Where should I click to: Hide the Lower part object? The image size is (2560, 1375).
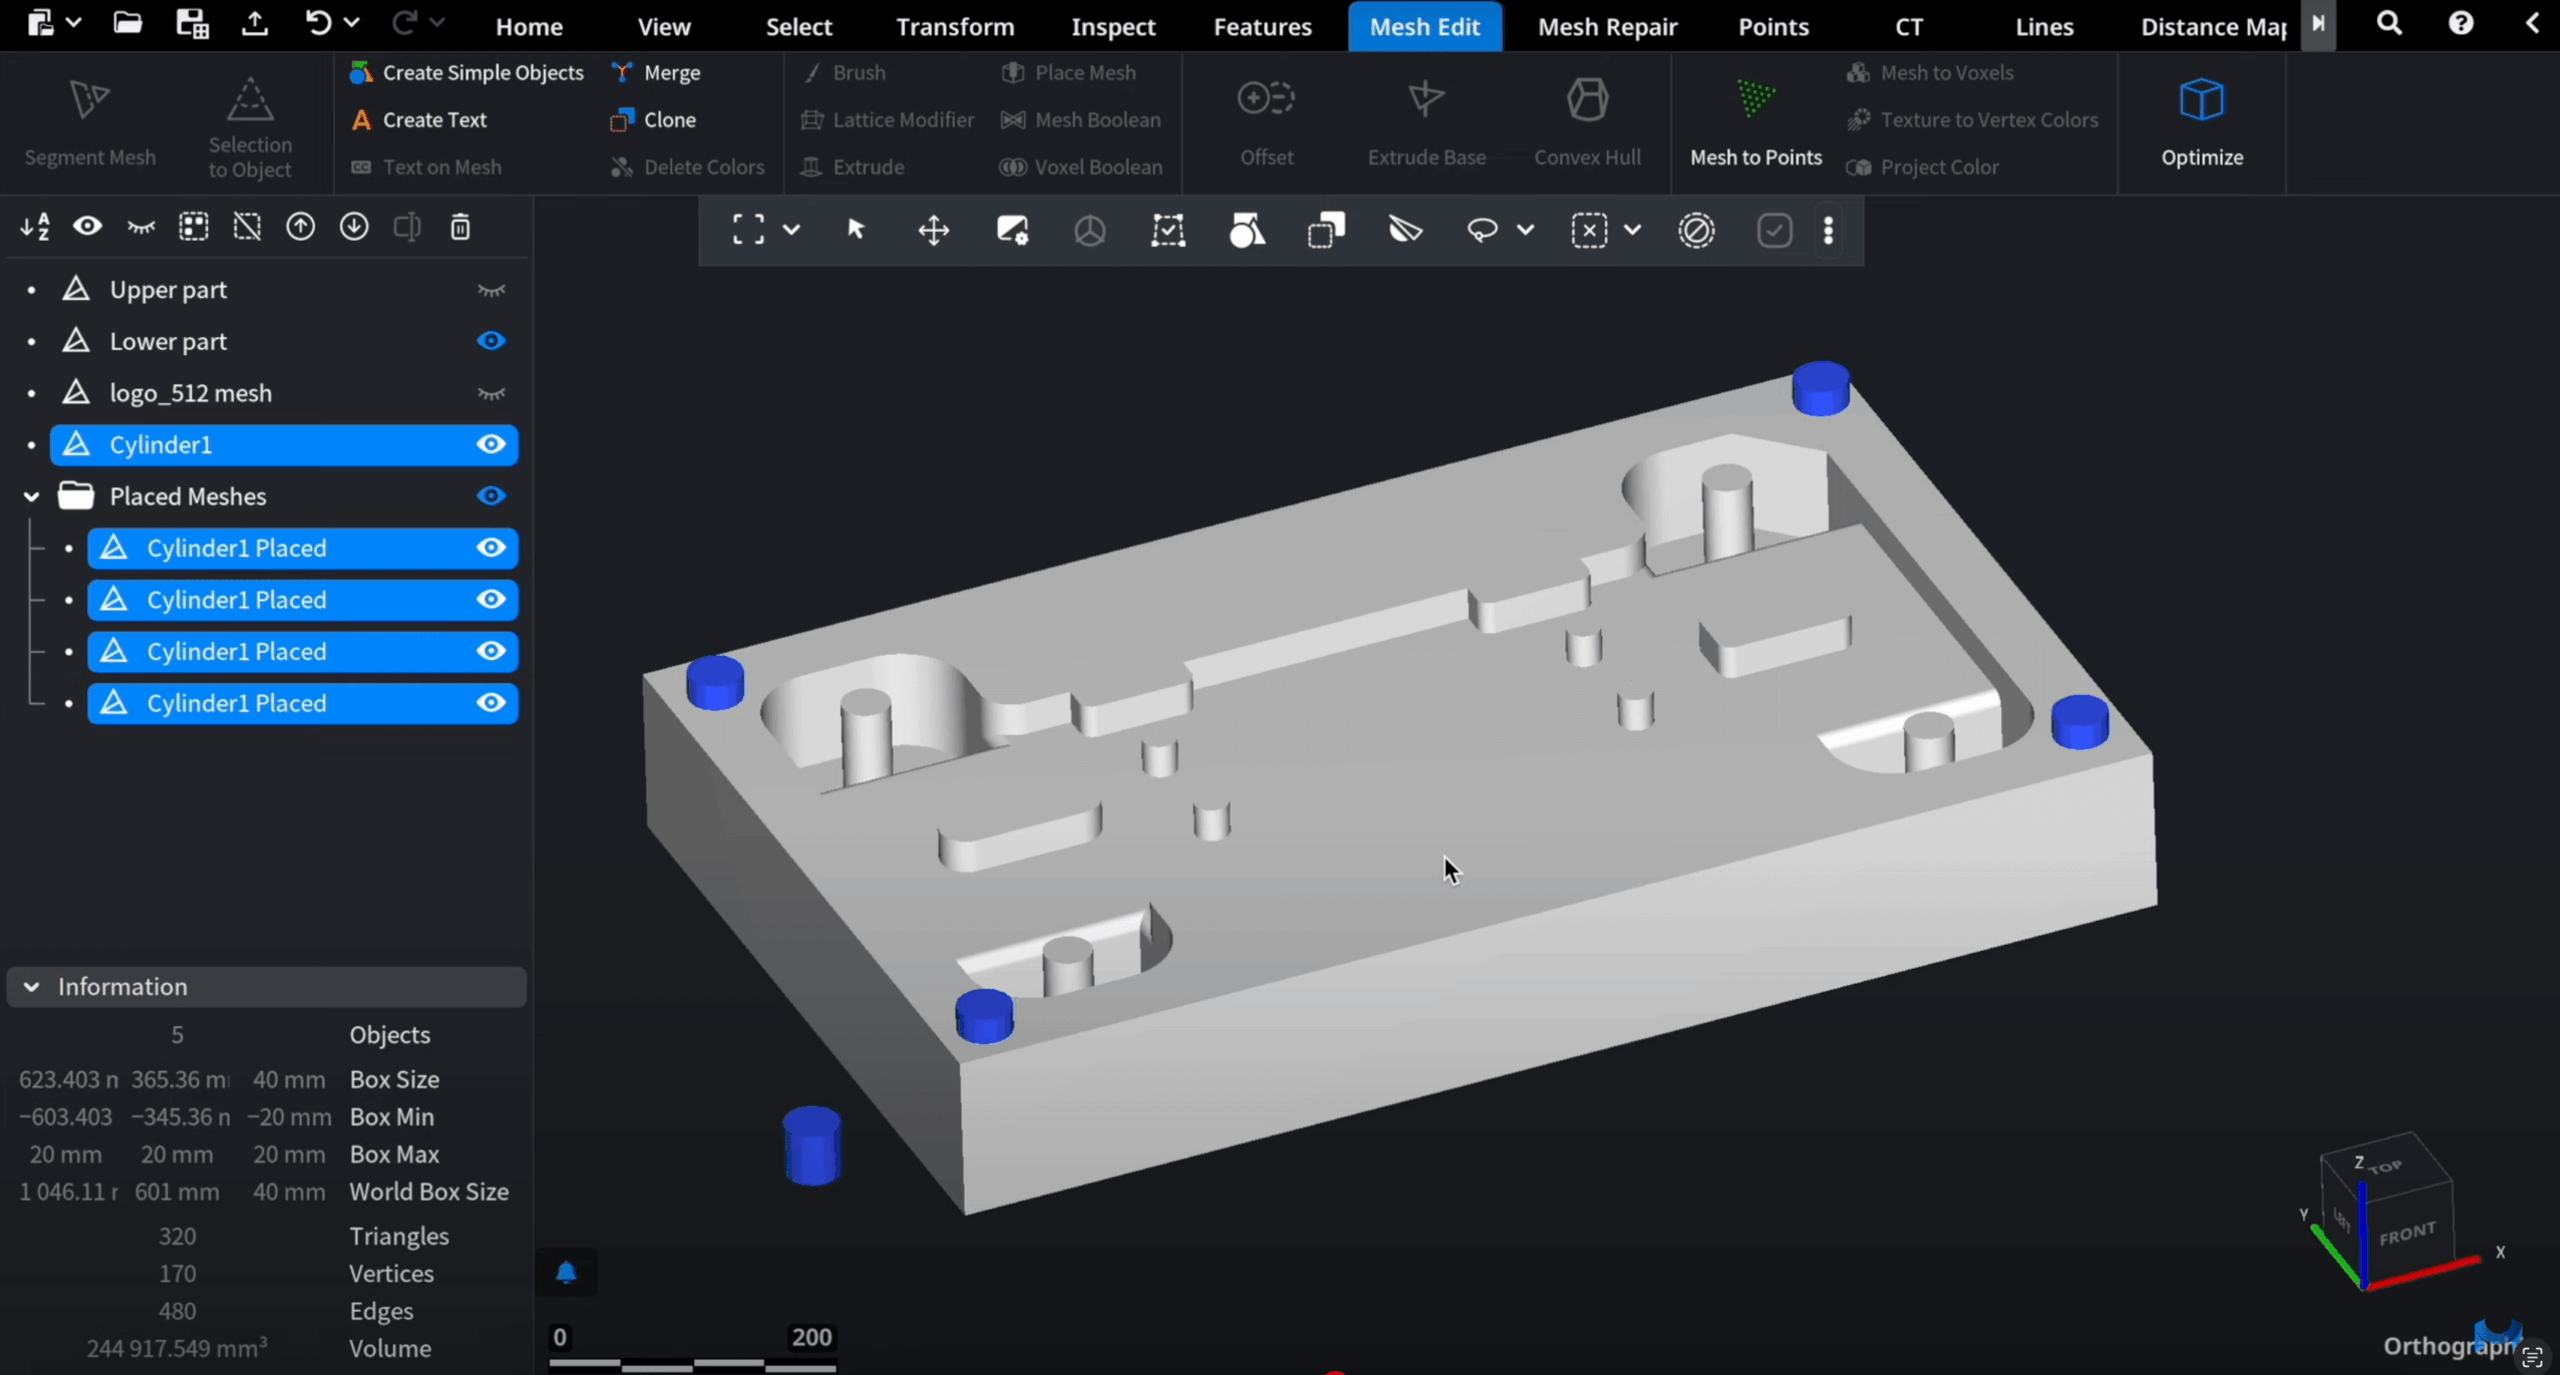(x=491, y=341)
